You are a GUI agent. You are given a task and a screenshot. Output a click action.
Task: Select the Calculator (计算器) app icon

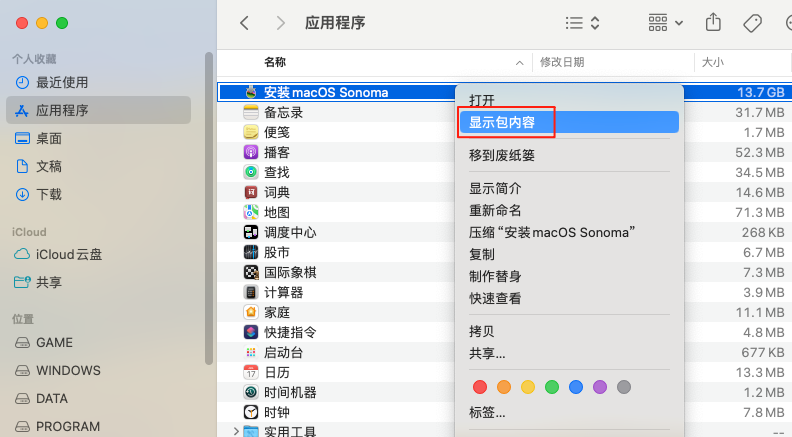coord(252,292)
